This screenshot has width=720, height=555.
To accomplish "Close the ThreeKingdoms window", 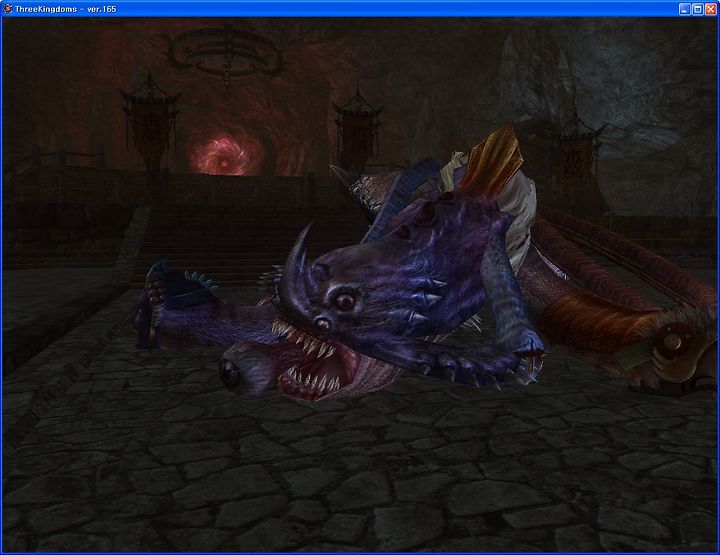I will (x=710, y=9).
